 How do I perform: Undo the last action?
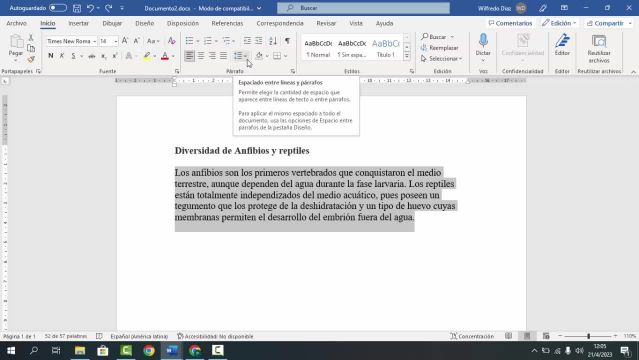click(90, 8)
